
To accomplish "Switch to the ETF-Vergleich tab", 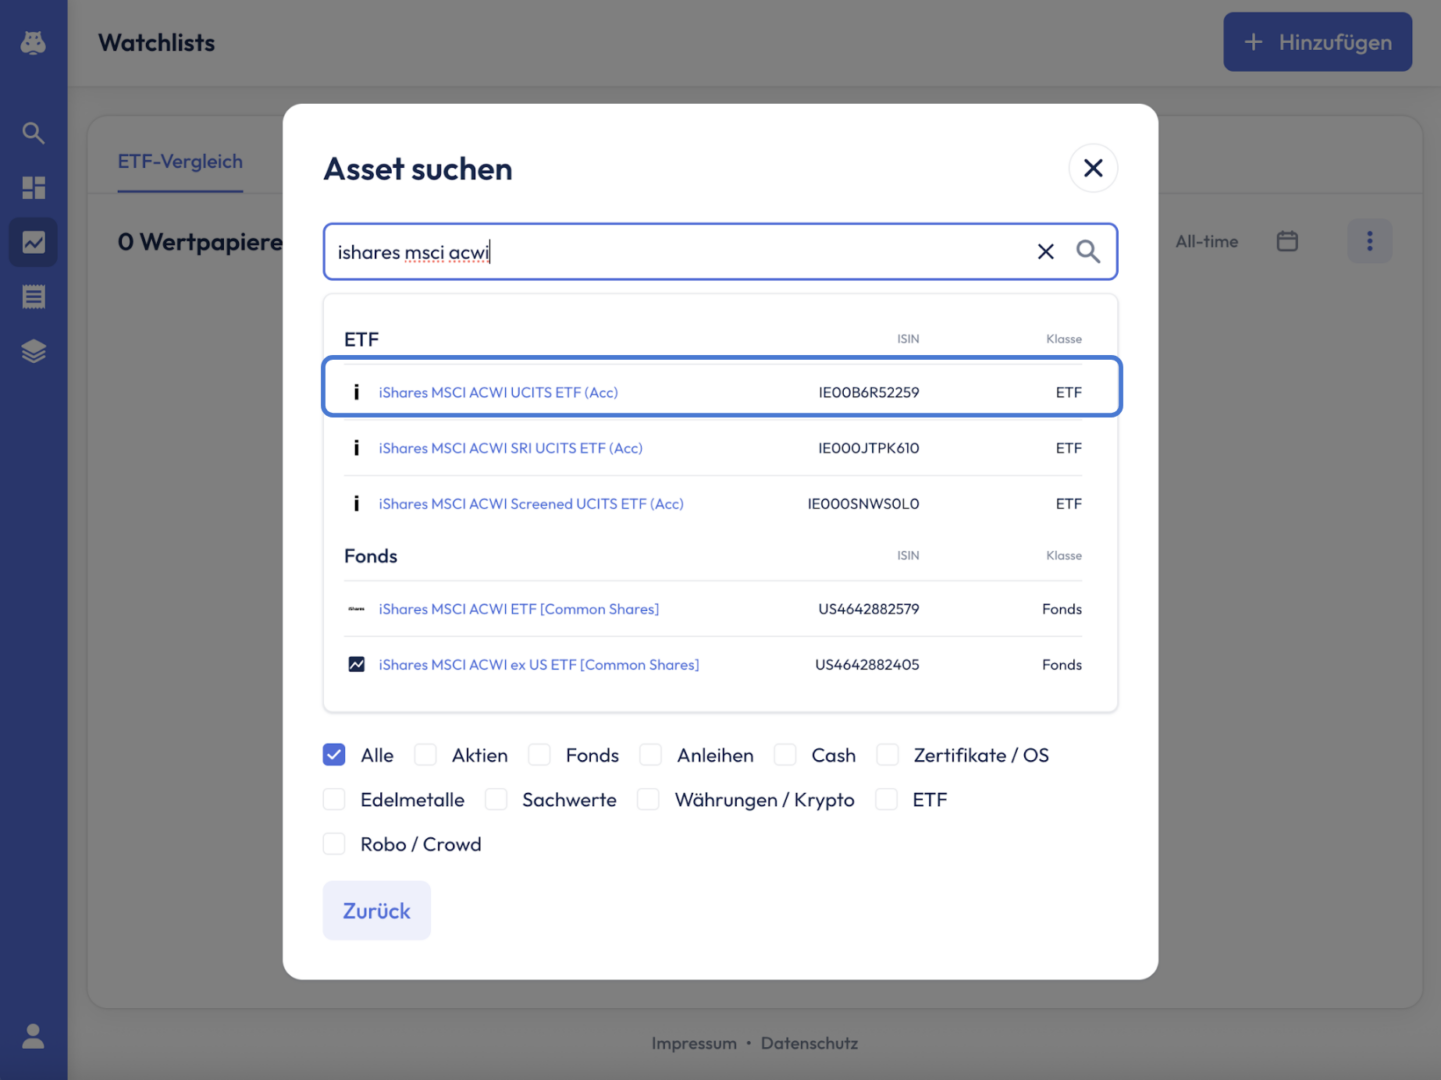I will (180, 162).
